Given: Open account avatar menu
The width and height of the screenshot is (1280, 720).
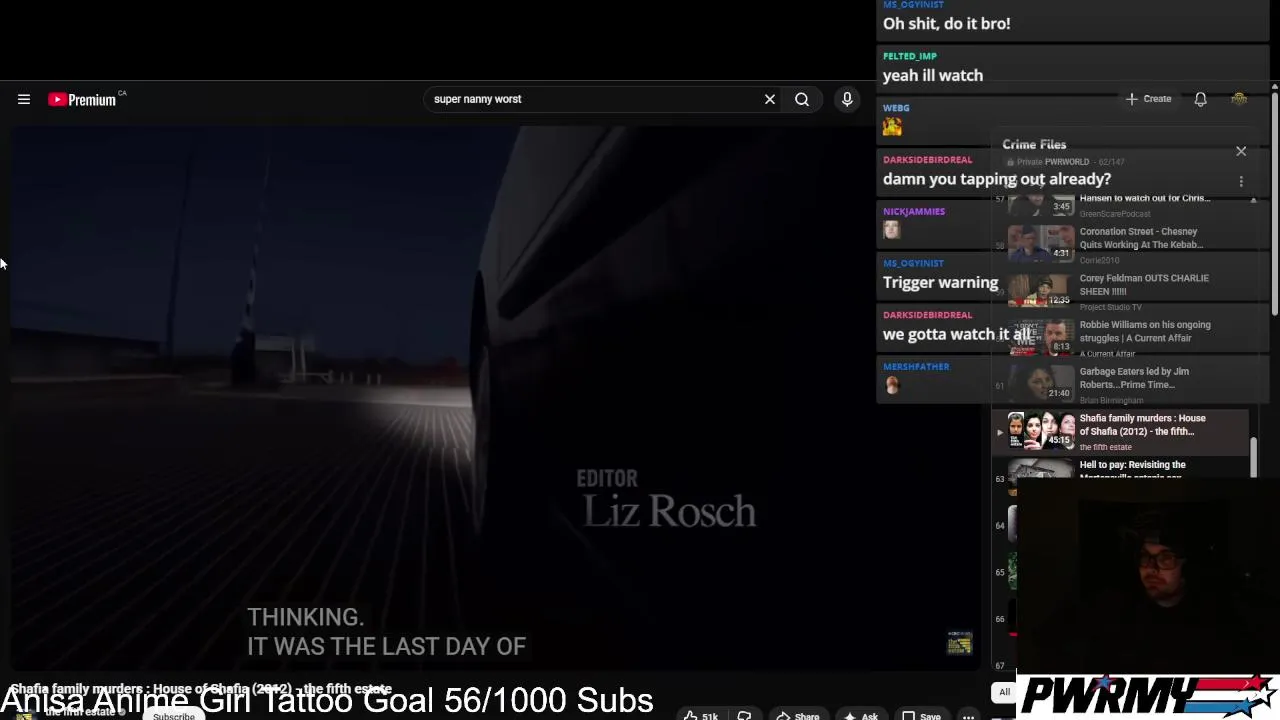Looking at the screenshot, I should 1239,99.
